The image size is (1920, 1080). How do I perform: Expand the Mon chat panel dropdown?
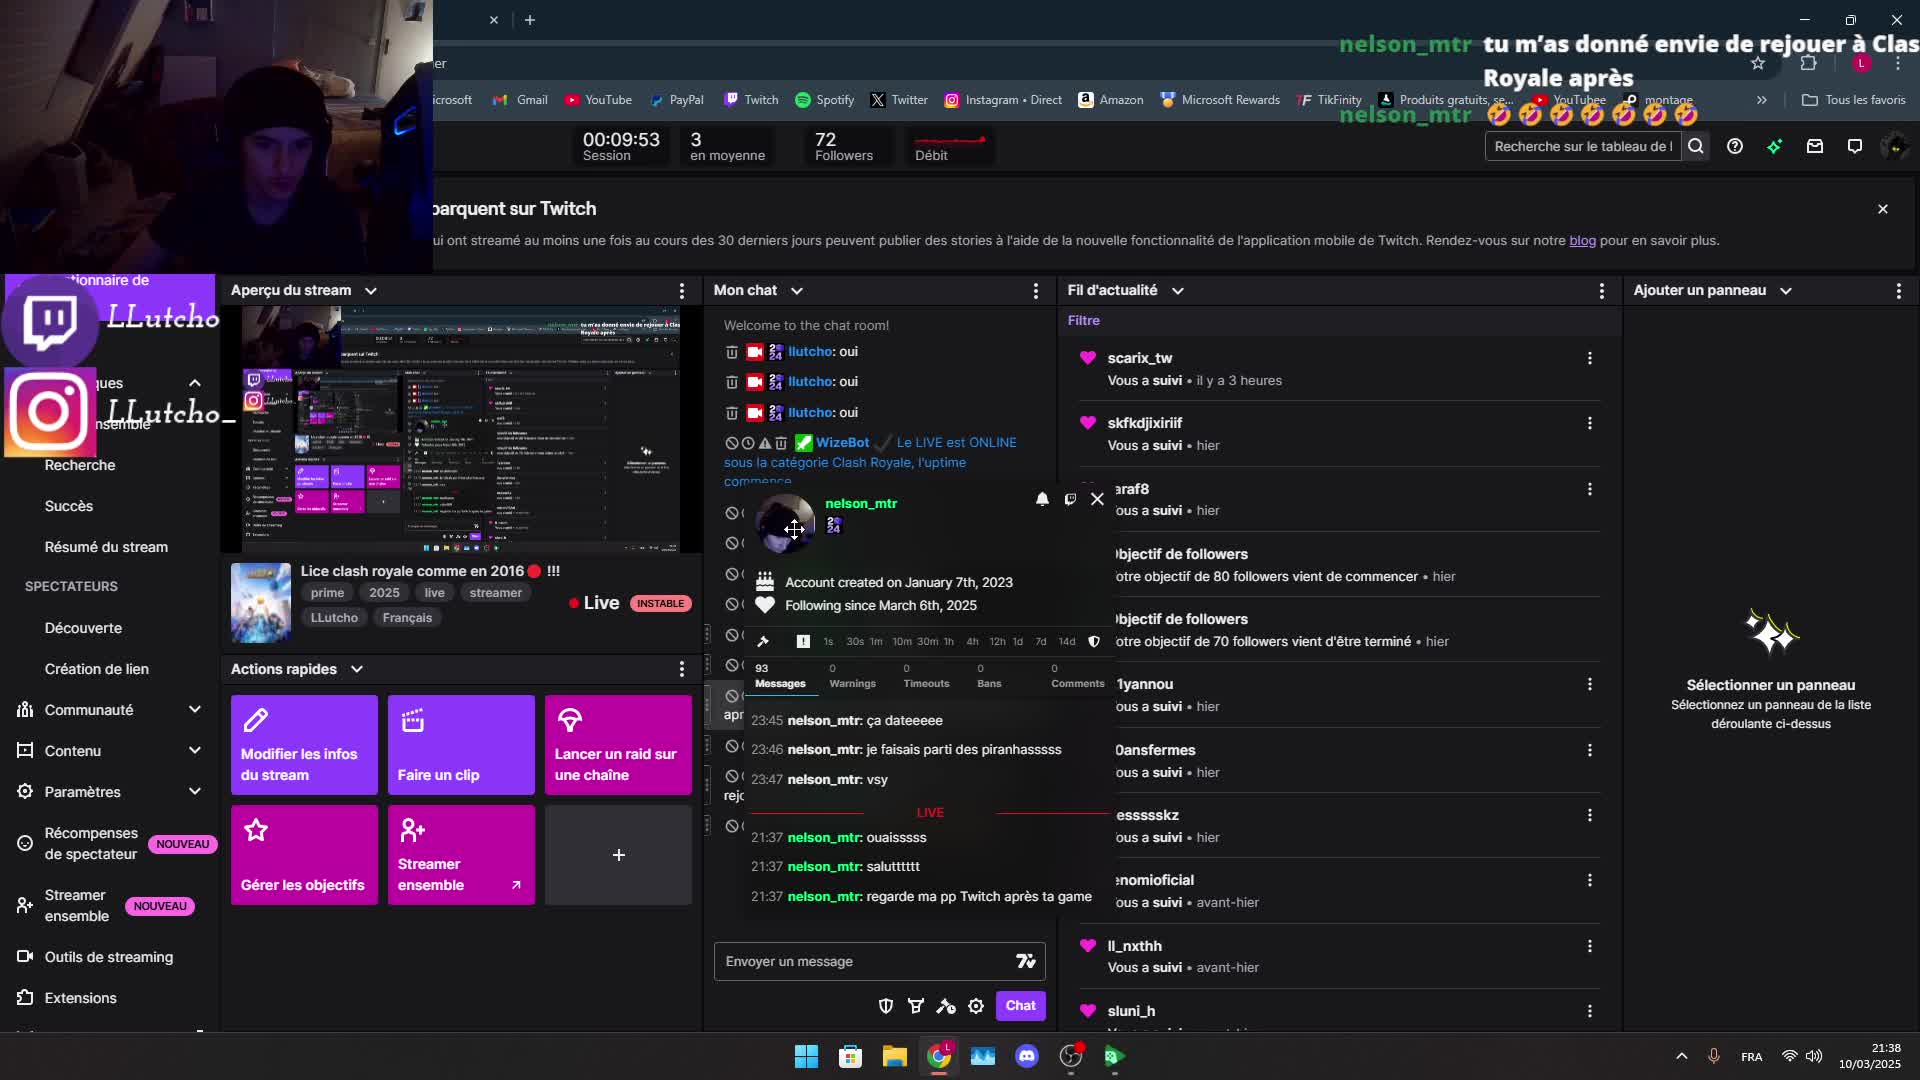(797, 290)
